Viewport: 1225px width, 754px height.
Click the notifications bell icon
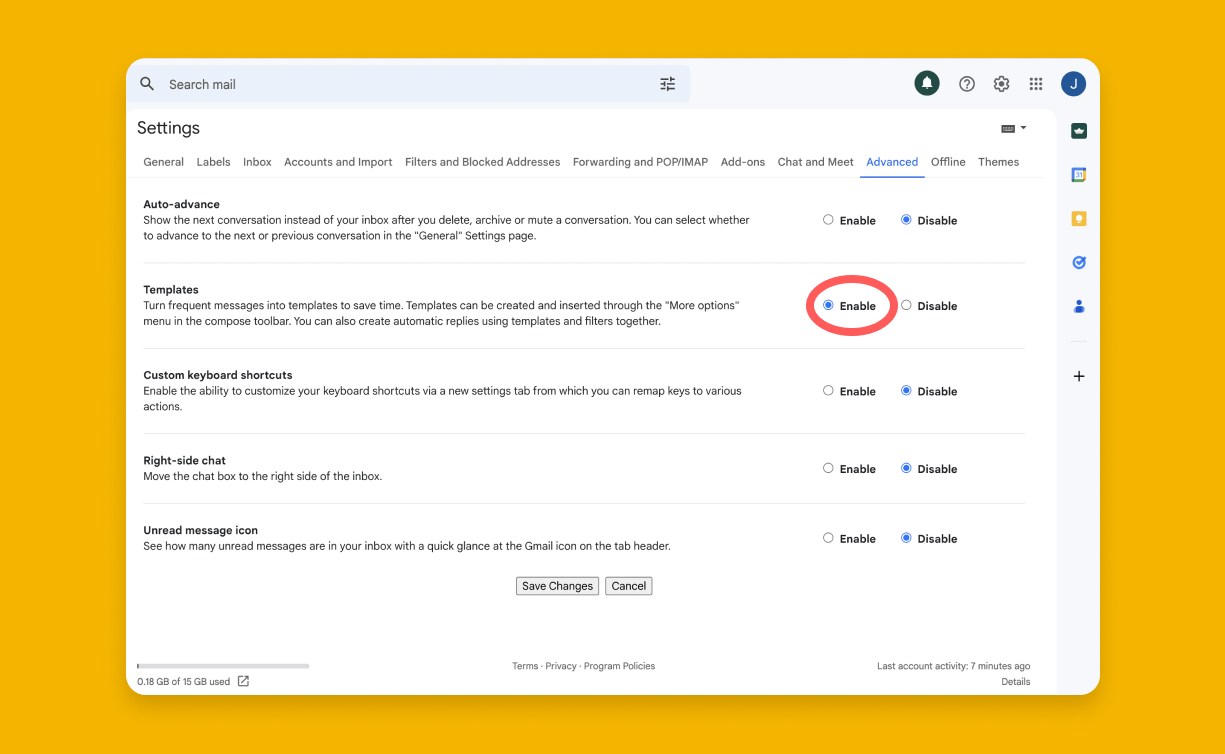click(926, 84)
